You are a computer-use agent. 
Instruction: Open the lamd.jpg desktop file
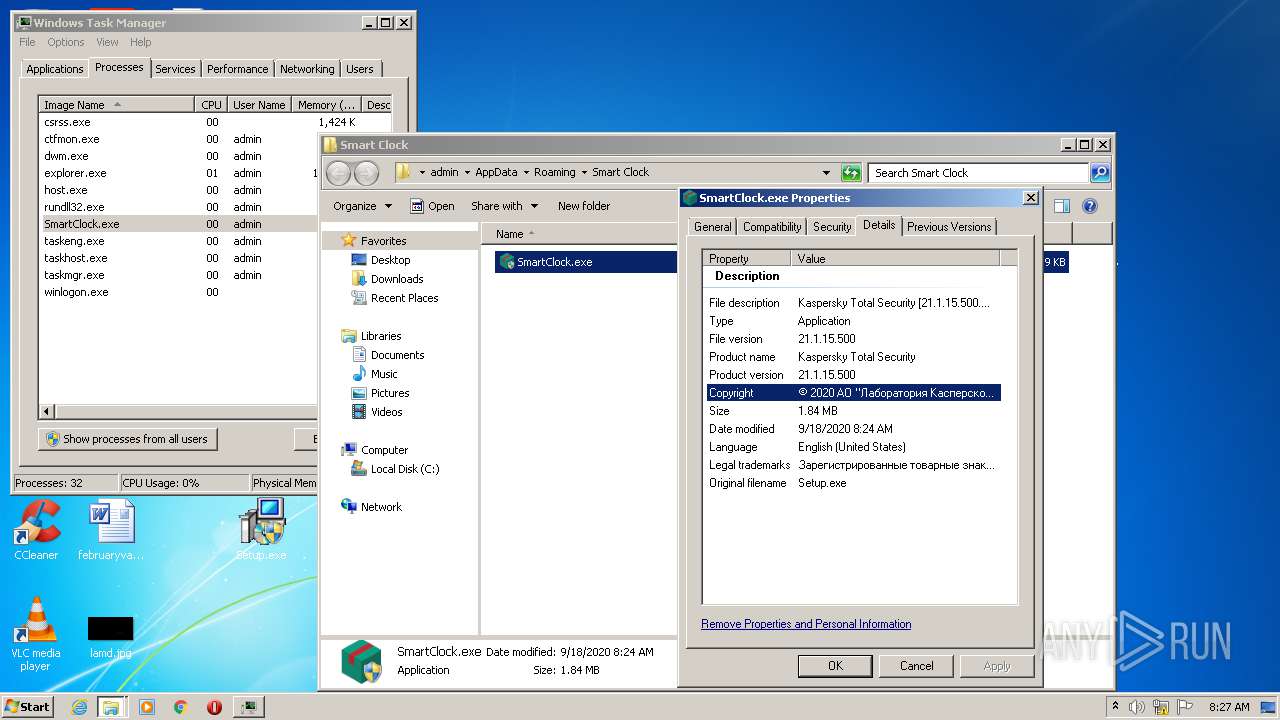[110, 636]
